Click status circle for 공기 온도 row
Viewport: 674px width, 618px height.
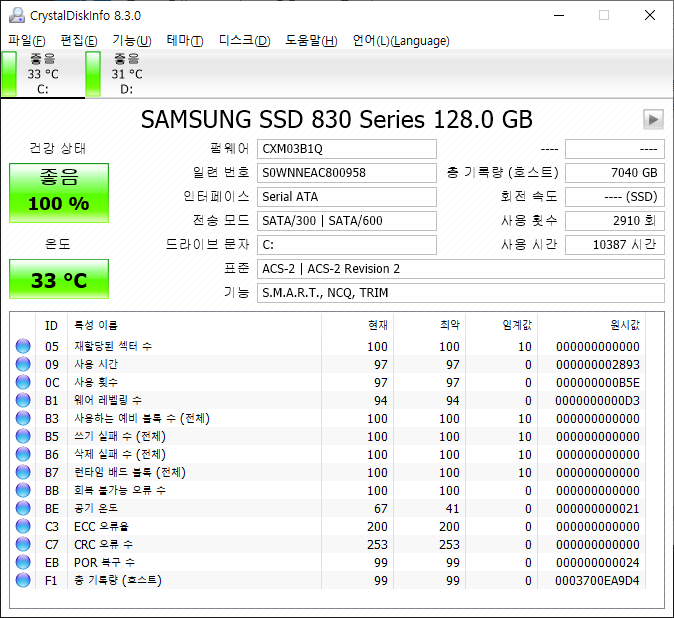[x=24, y=509]
